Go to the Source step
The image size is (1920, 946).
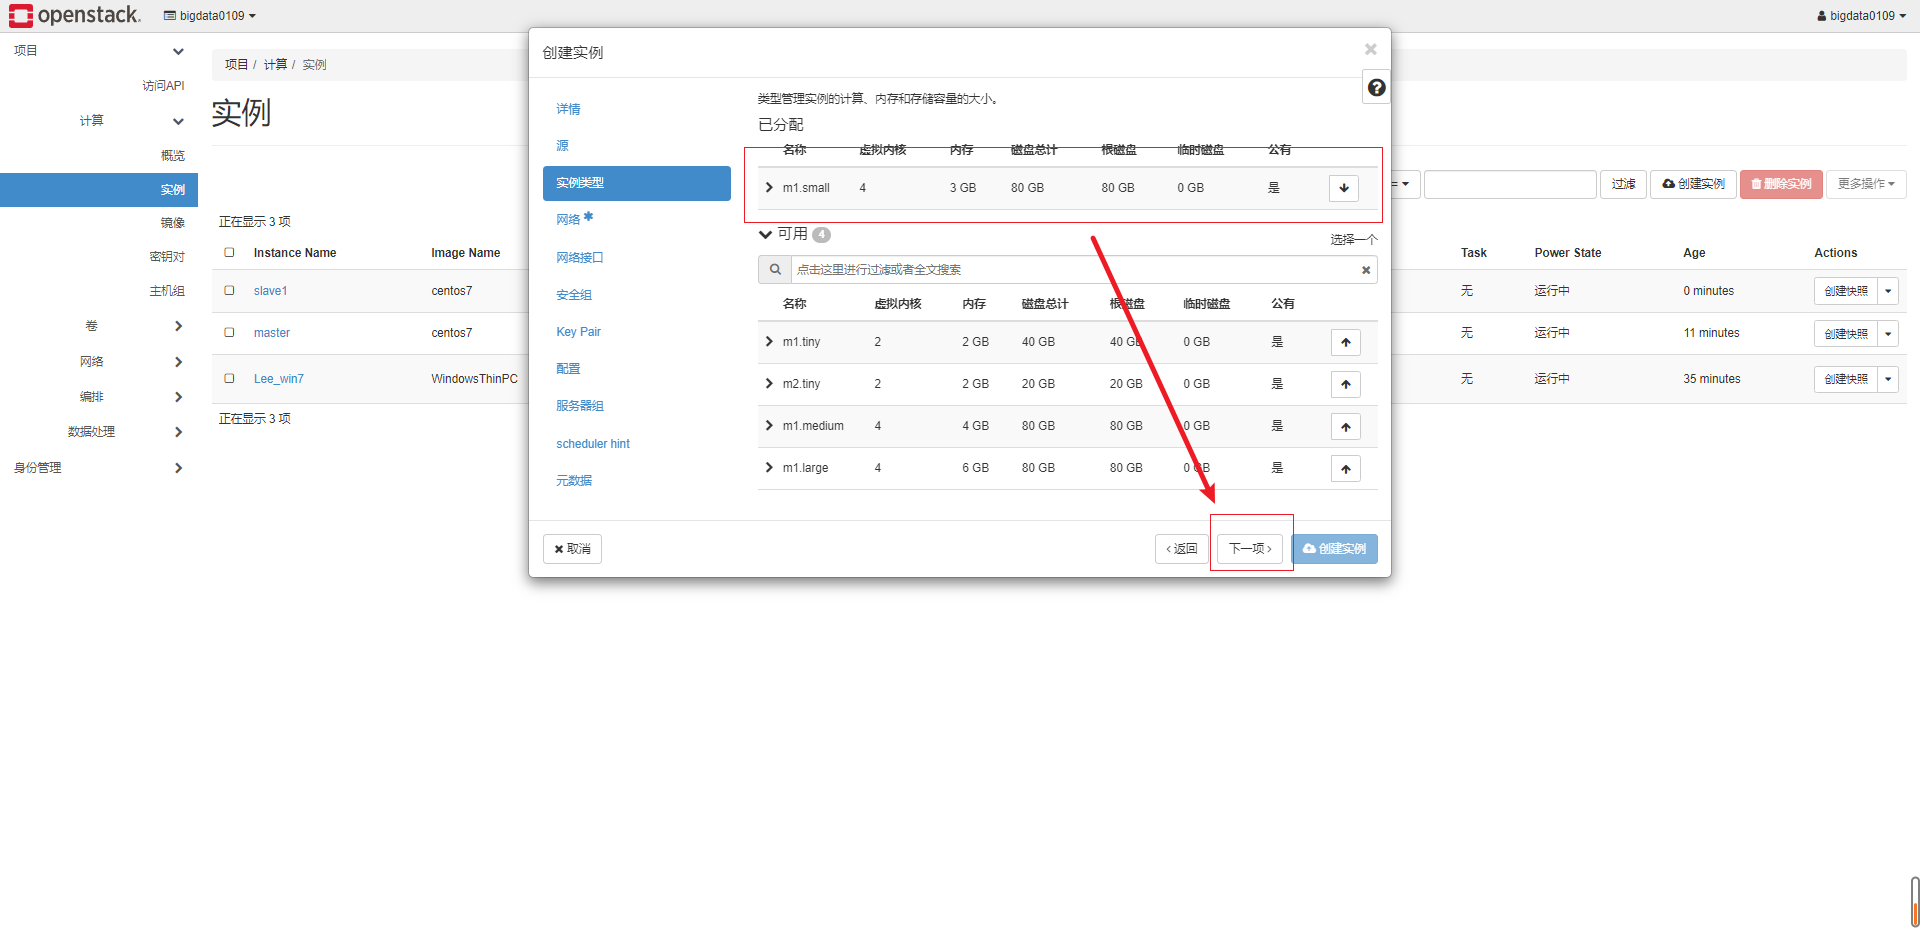pos(562,146)
